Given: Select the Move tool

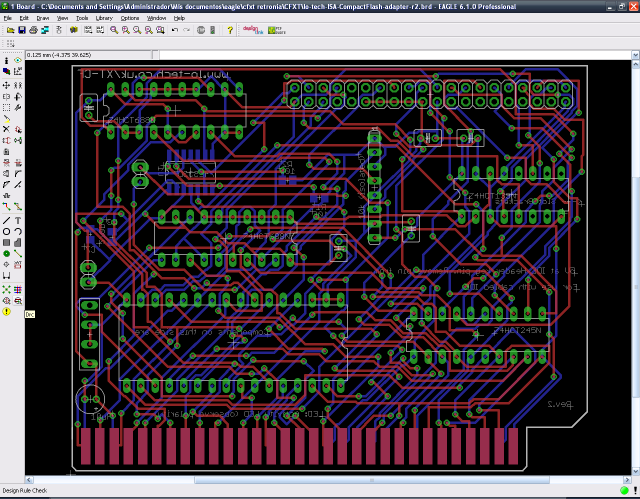Looking at the screenshot, I should 6,85.
